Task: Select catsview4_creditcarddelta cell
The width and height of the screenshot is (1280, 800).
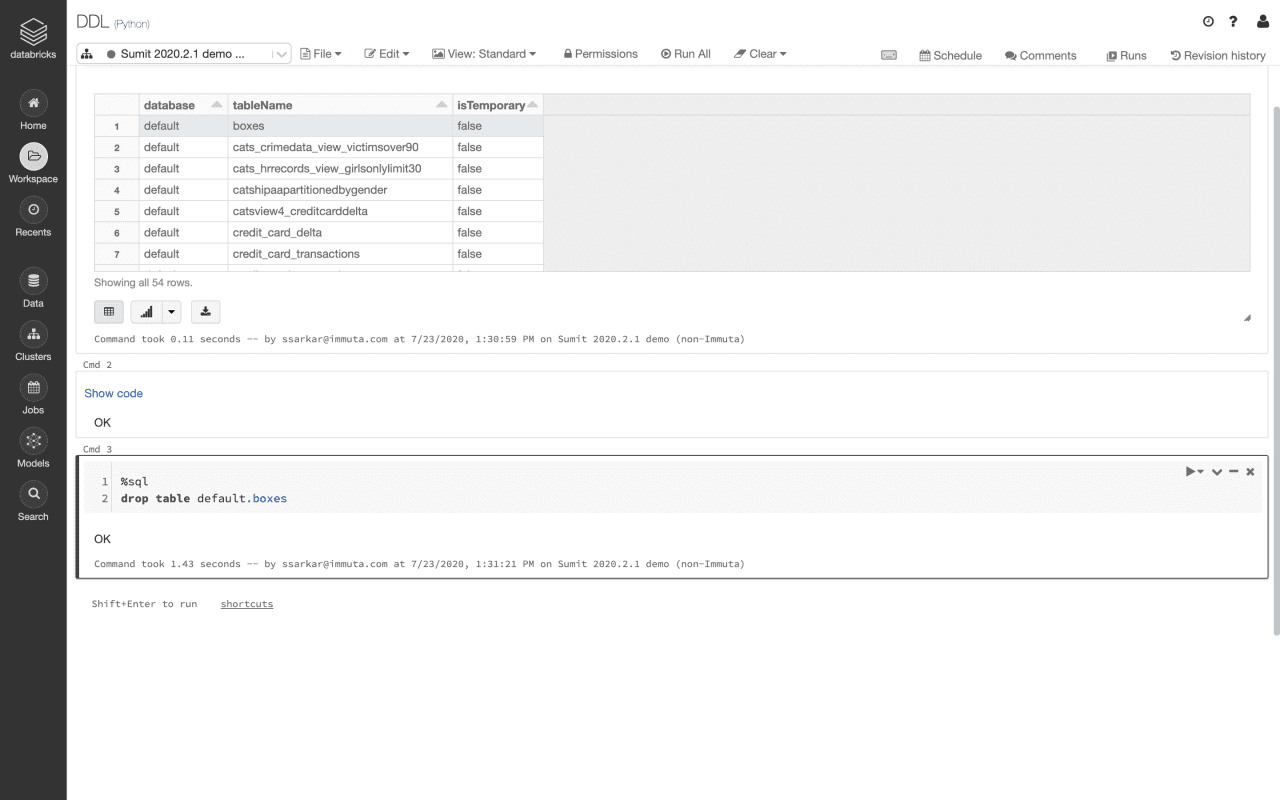Action: coord(340,211)
